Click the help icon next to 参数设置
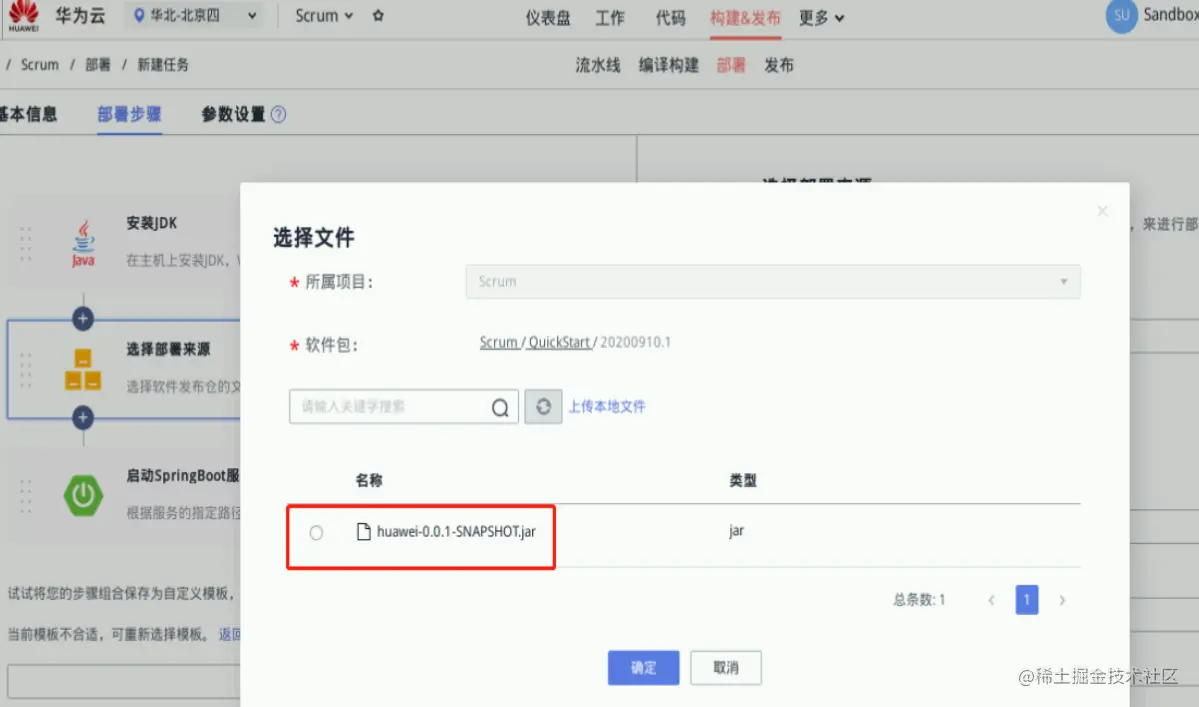1199x707 pixels. coord(278,115)
